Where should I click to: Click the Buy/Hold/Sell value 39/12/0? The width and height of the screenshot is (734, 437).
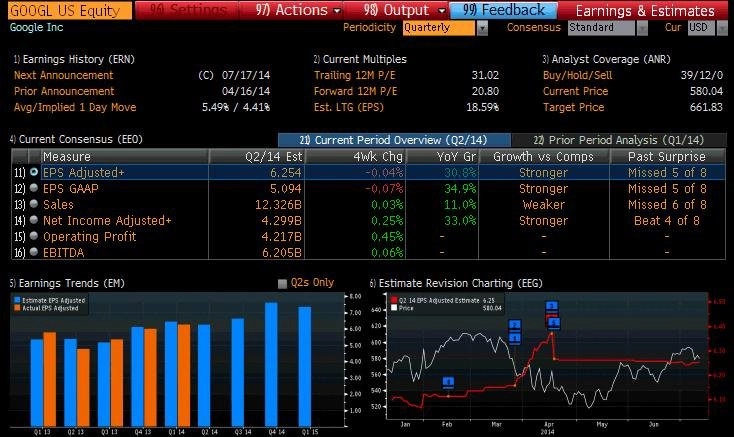click(702, 75)
